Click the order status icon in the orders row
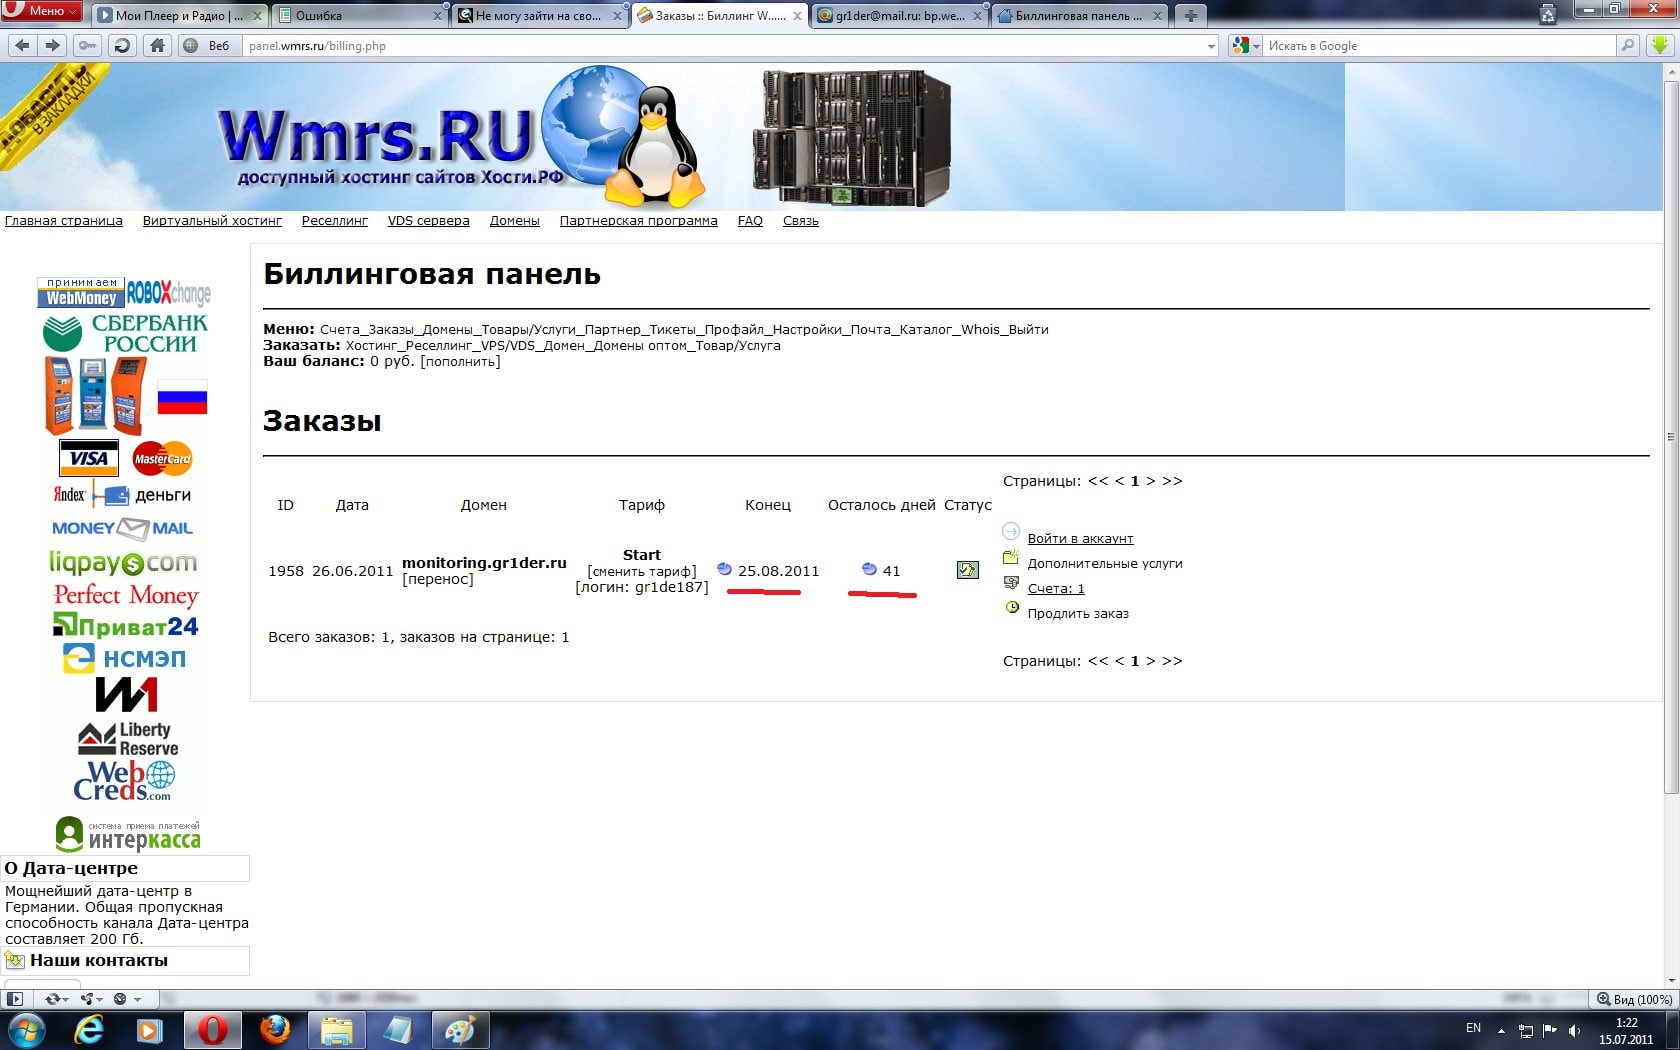Image resolution: width=1680 pixels, height=1050 pixels. click(967, 570)
